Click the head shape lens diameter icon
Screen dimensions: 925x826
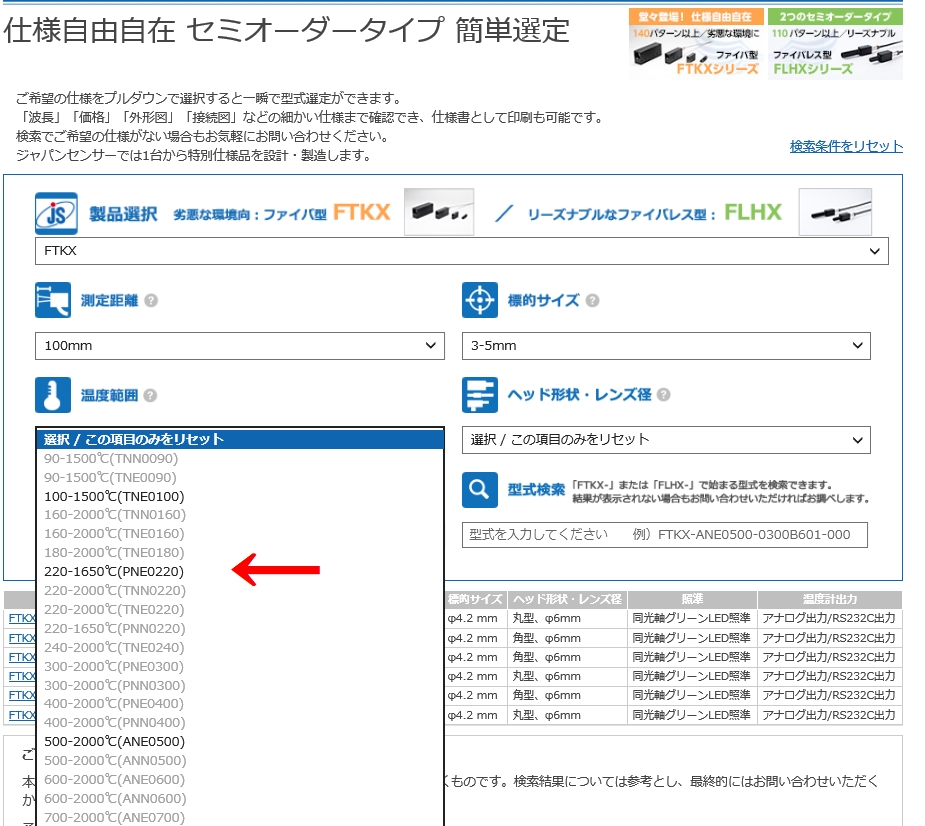480,395
